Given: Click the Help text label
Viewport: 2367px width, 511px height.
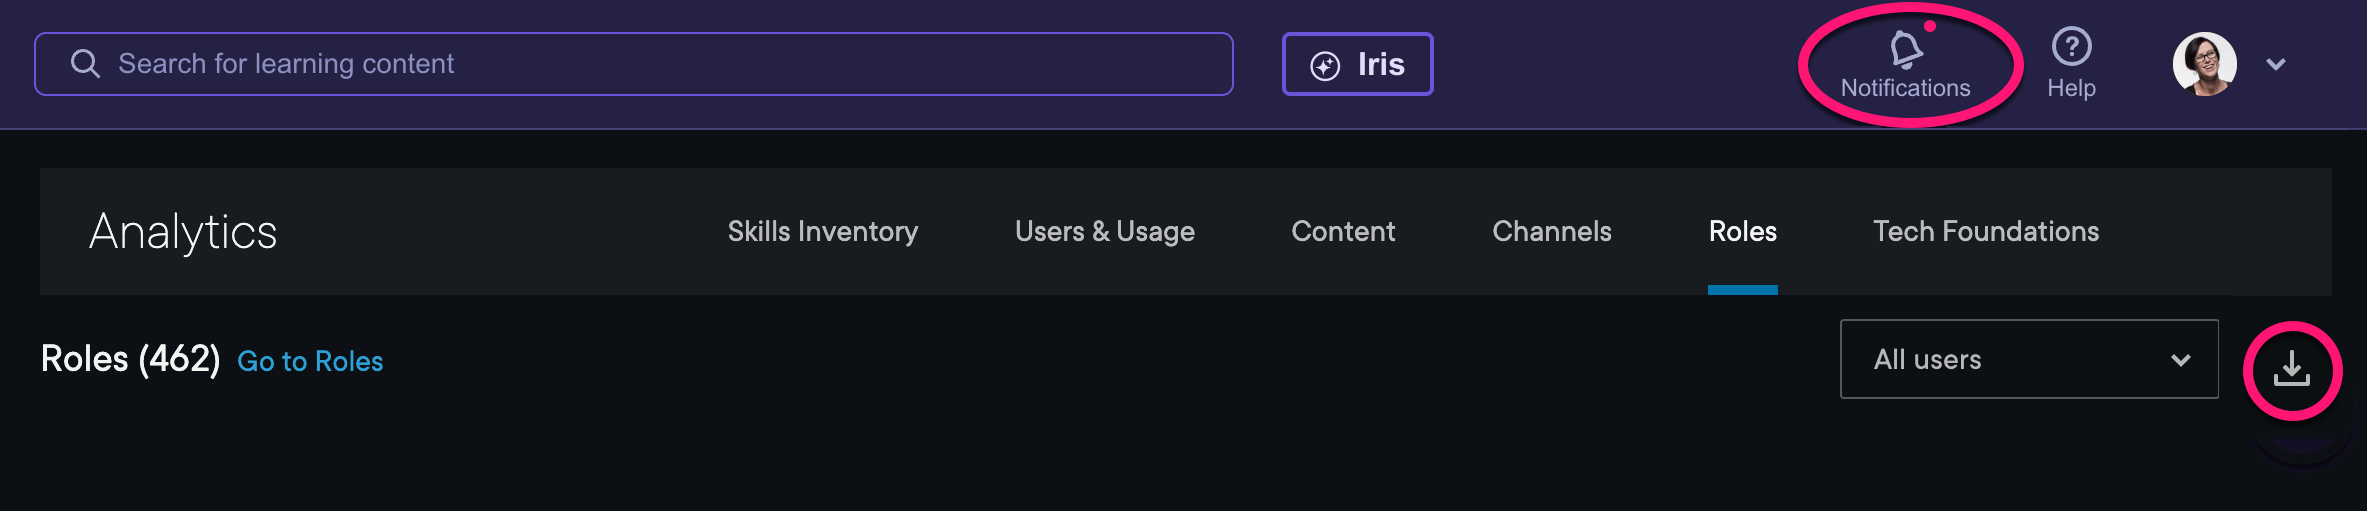Looking at the screenshot, I should tap(2071, 88).
